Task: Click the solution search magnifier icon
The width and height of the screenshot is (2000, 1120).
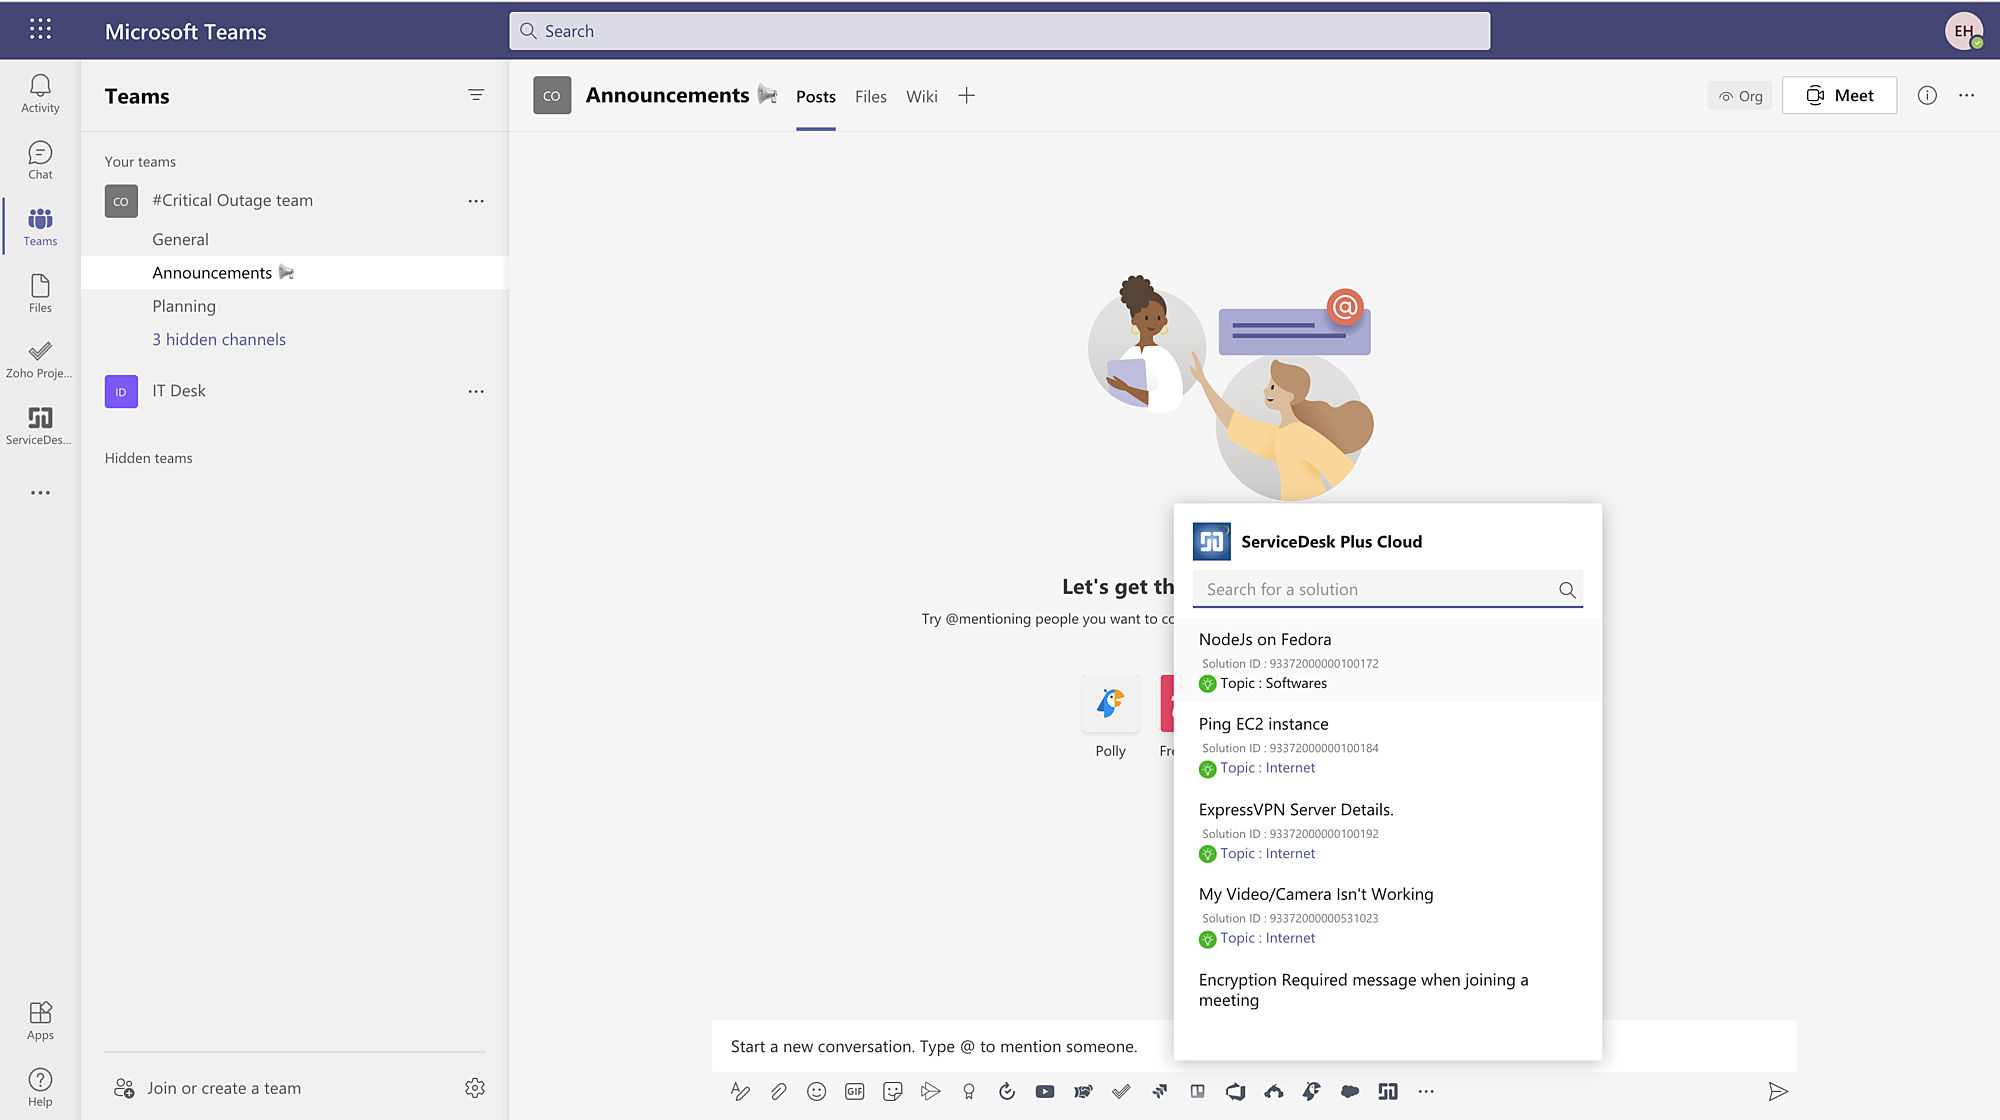Action: click(x=1567, y=590)
